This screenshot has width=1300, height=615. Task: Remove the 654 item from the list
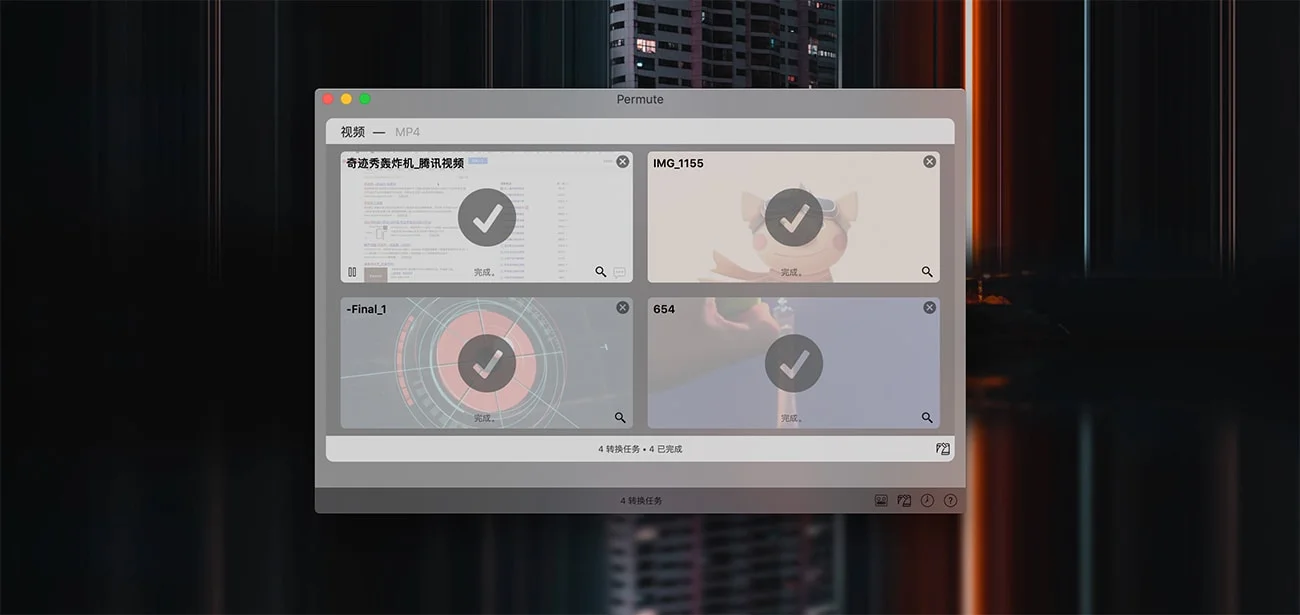coord(929,308)
